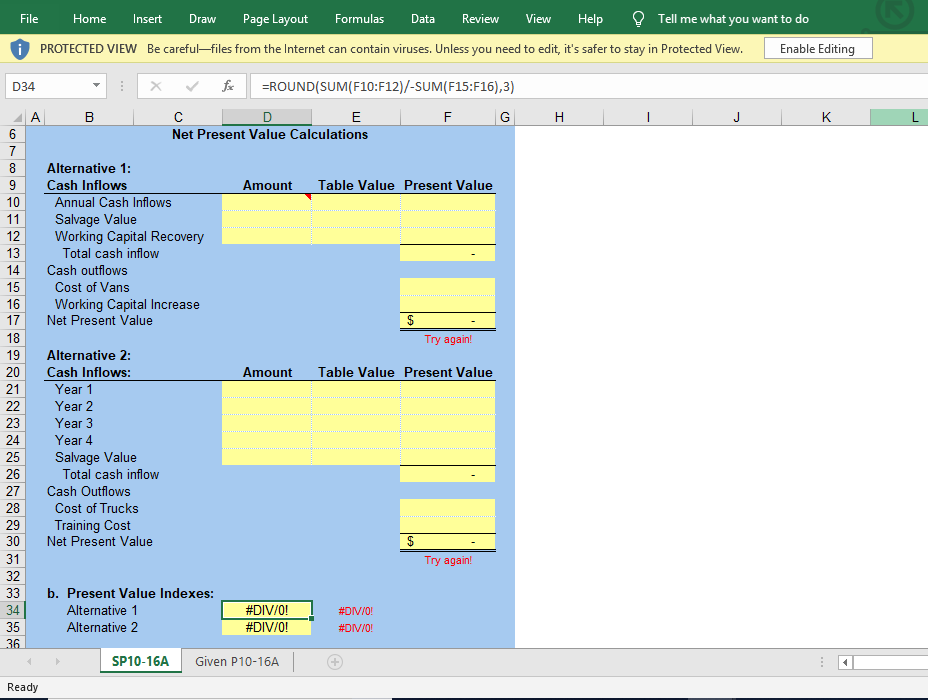
Task: Select column D header
Action: (267, 117)
